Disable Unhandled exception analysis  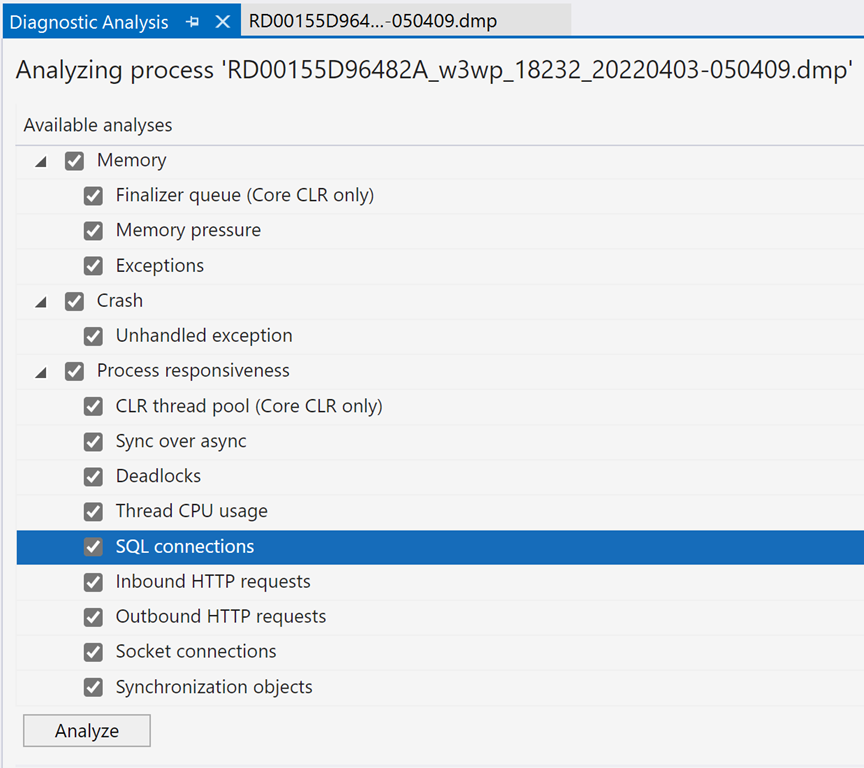[93, 336]
